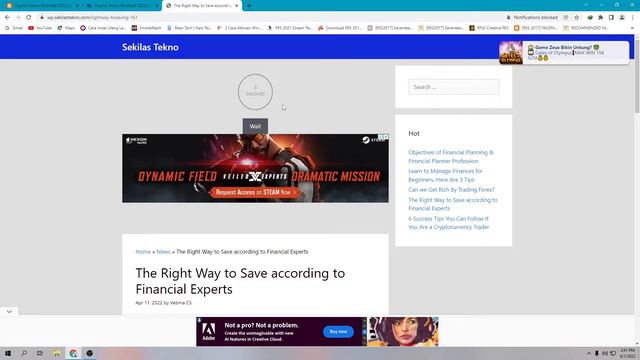Click the Chrome icon on the taskbar
This screenshot has width=640, height=360.
(73, 353)
